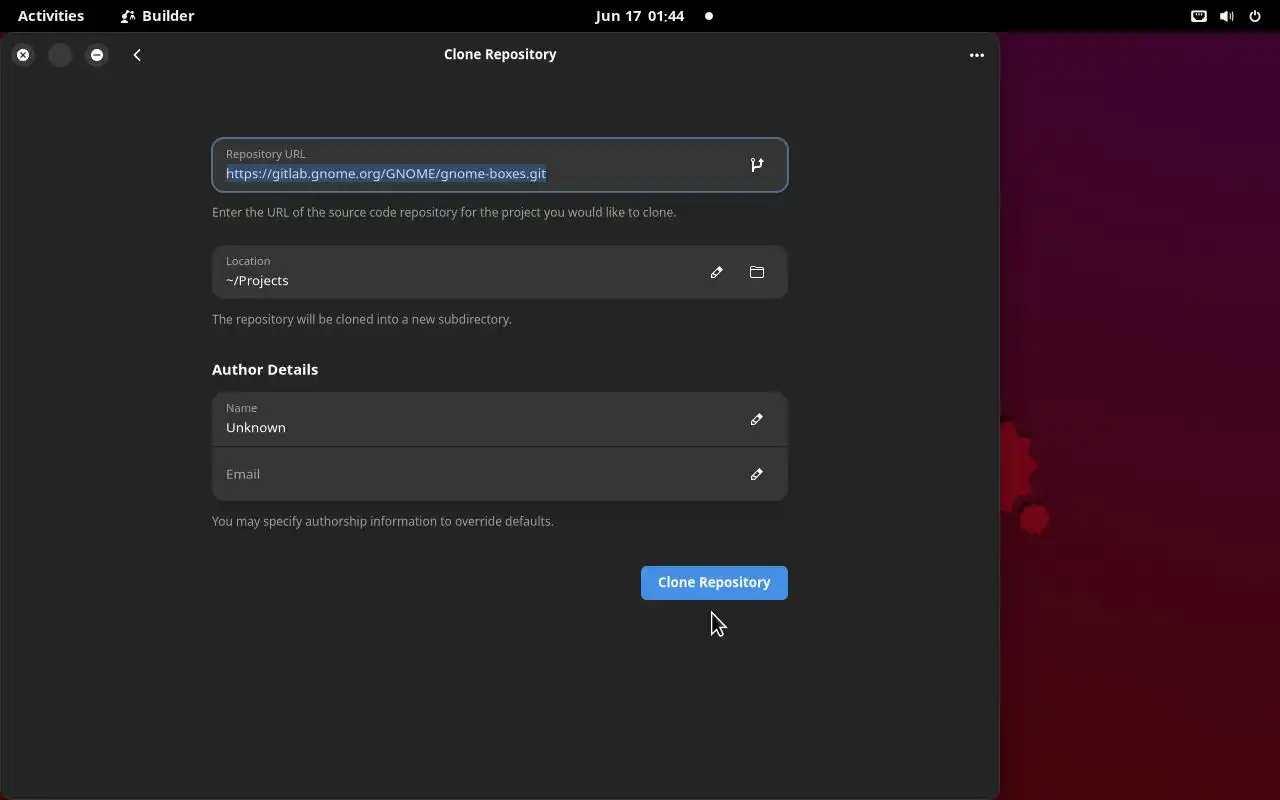Image resolution: width=1280 pixels, height=800 pixels.
Task: Open the Builder app menu in top bar
Action: point(157,16)
